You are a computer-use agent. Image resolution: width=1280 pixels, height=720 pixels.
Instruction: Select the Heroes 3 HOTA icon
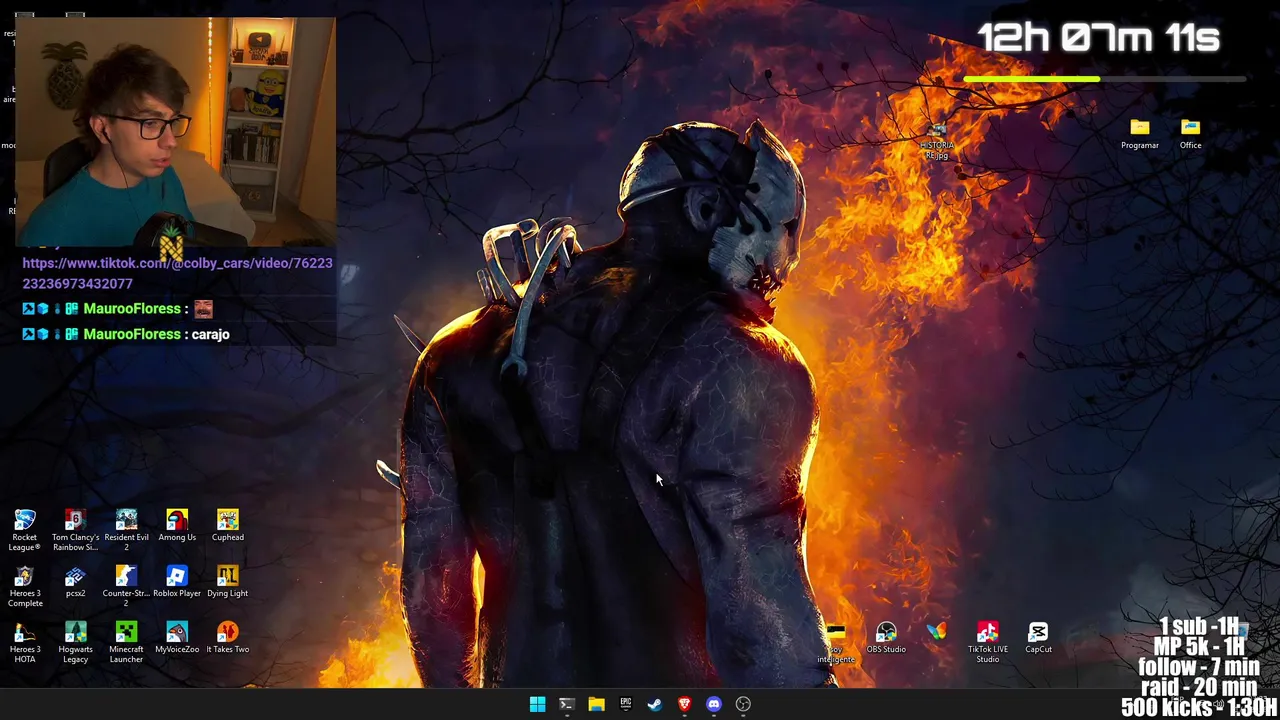pyautogui.click(x=25, y=642)
